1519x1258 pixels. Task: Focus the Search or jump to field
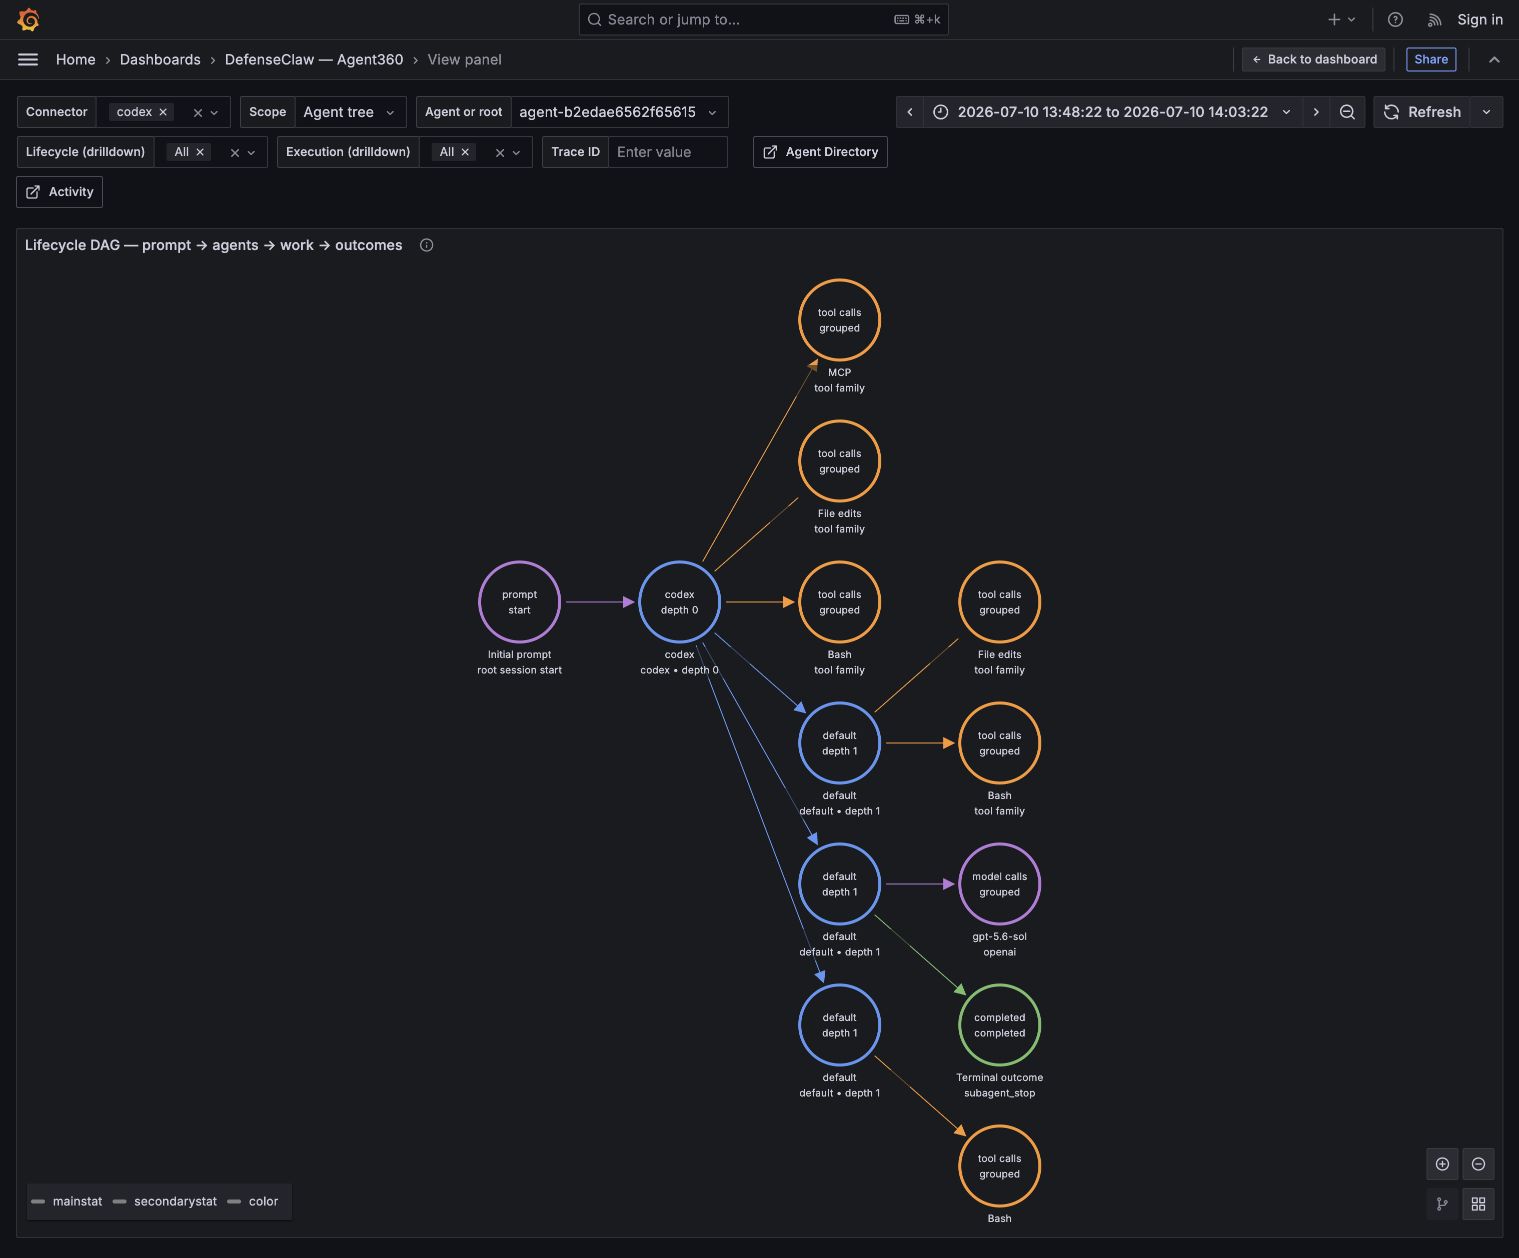coord(763,19)
